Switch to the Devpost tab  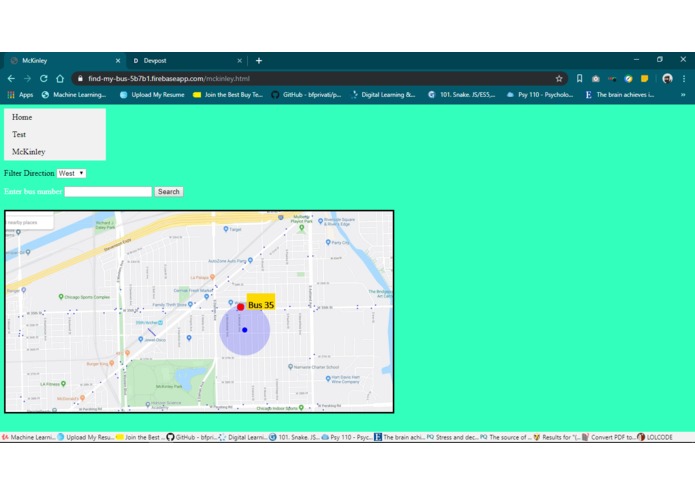(186, 61)
